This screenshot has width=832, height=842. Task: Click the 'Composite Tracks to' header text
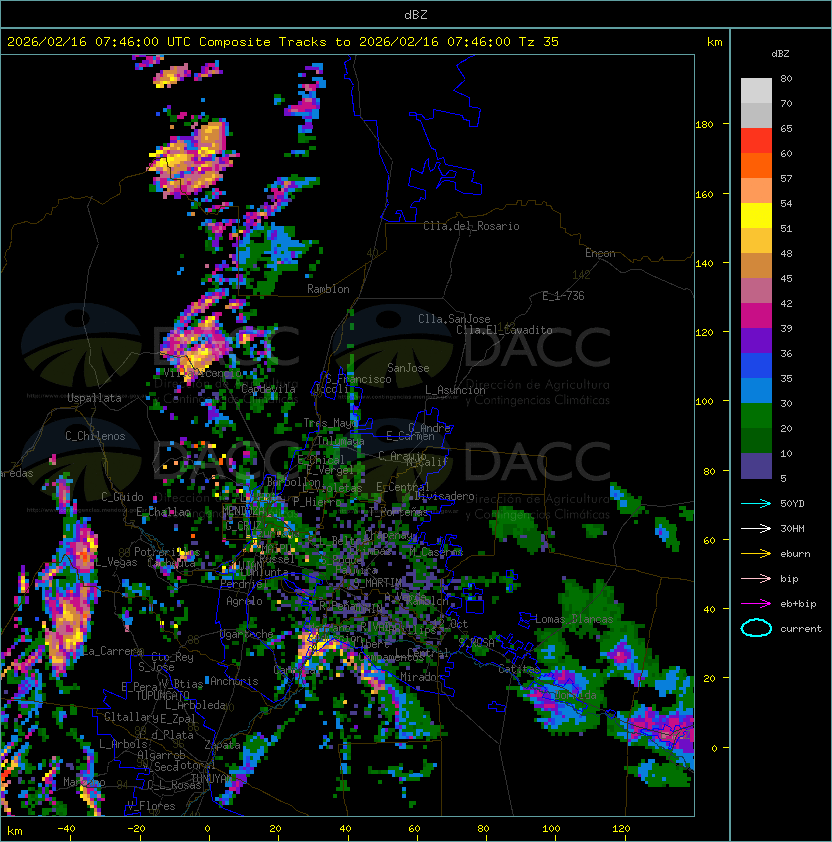274,42
